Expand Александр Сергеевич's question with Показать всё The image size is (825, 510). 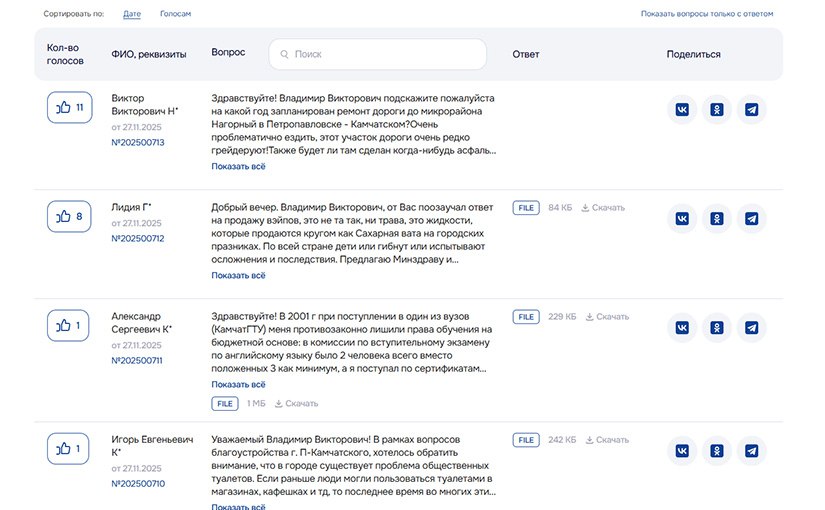(238, 384)
